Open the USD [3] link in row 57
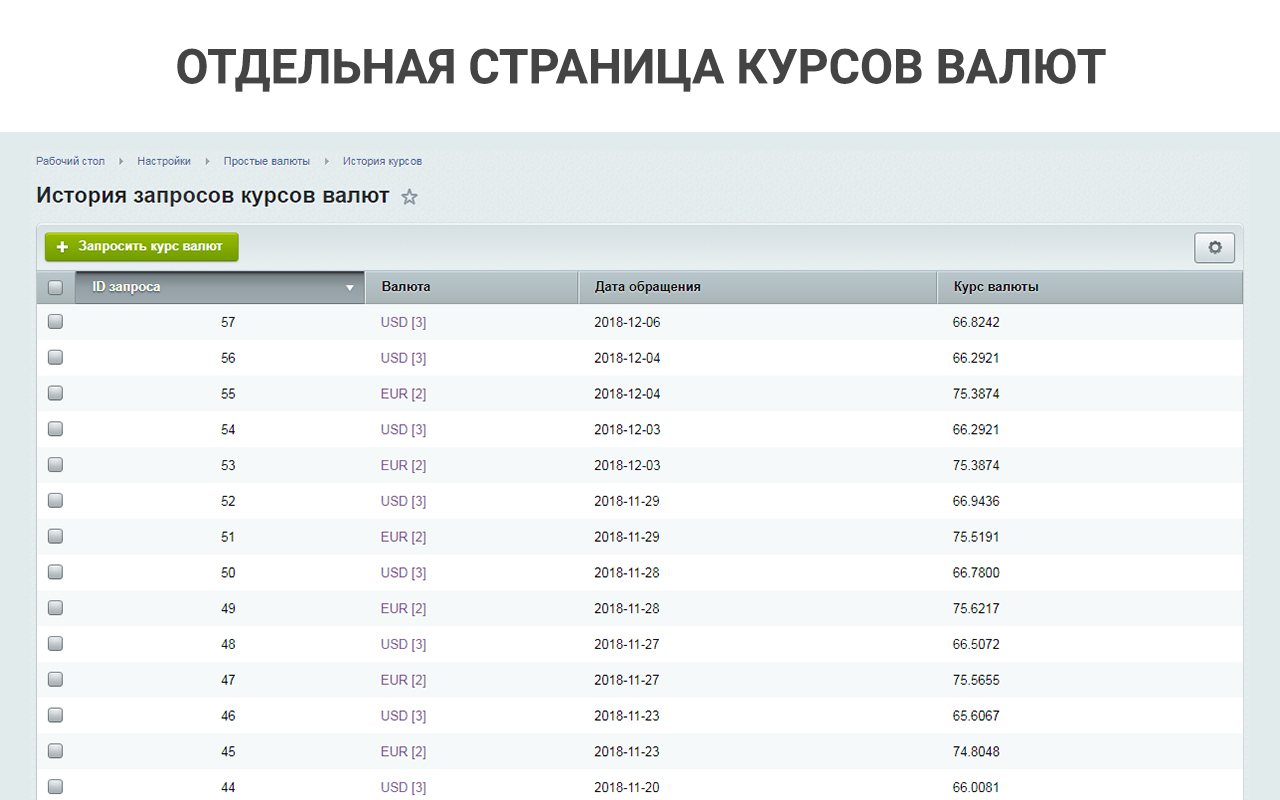This screenshot has height=800, width=1280. click(x=403, y=322)
